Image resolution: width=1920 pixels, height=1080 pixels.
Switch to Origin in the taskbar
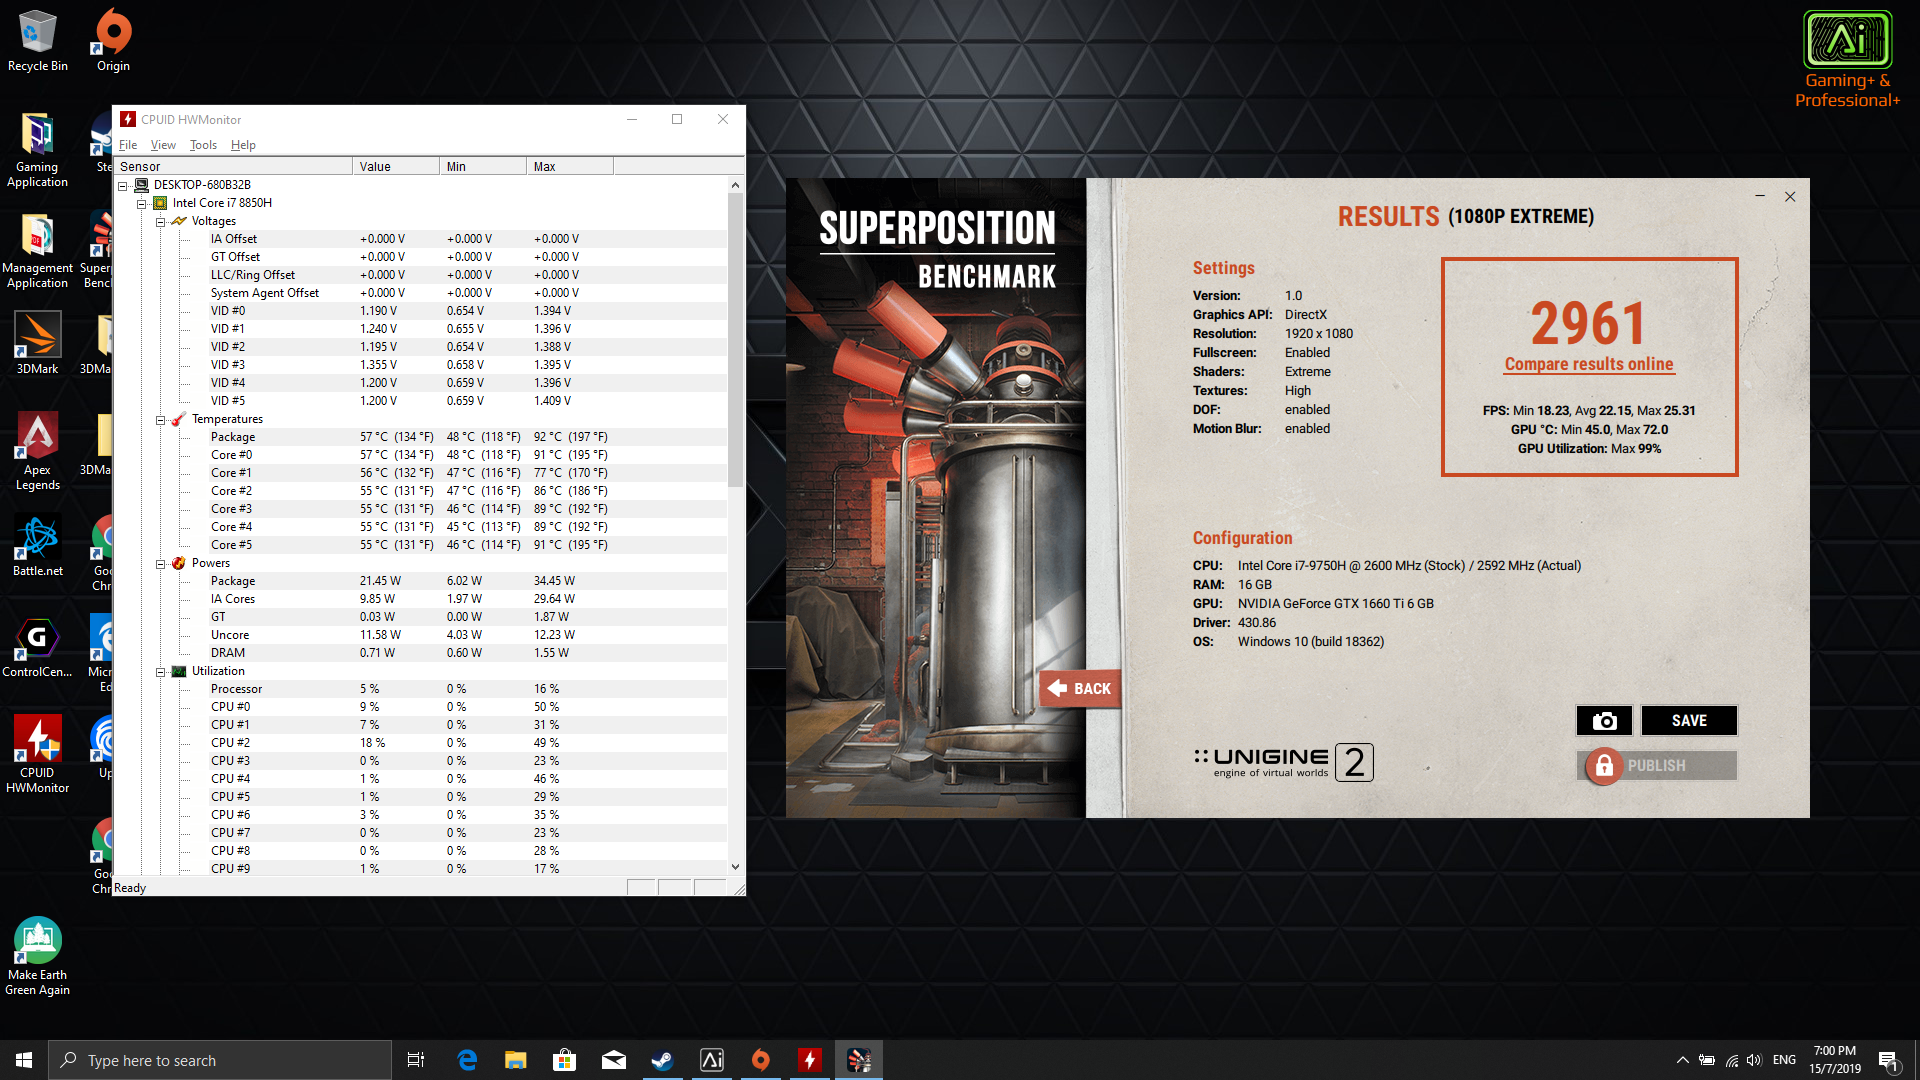click(x=761, y=1060)
